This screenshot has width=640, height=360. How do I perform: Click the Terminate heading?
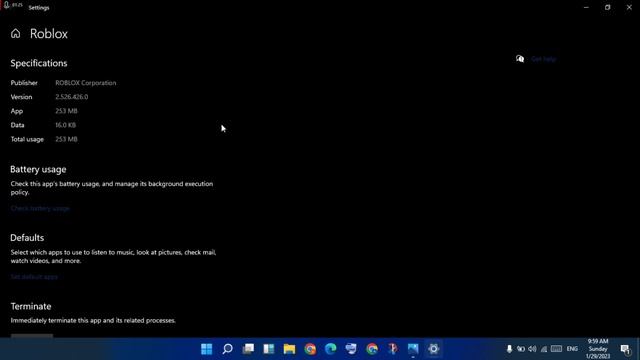pos(31,306)
